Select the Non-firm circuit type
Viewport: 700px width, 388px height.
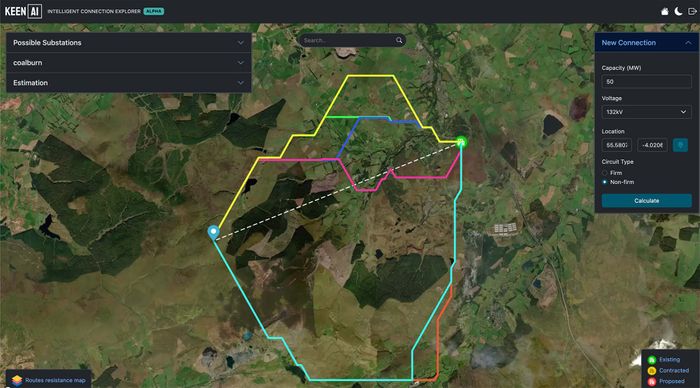coord(605,182)
